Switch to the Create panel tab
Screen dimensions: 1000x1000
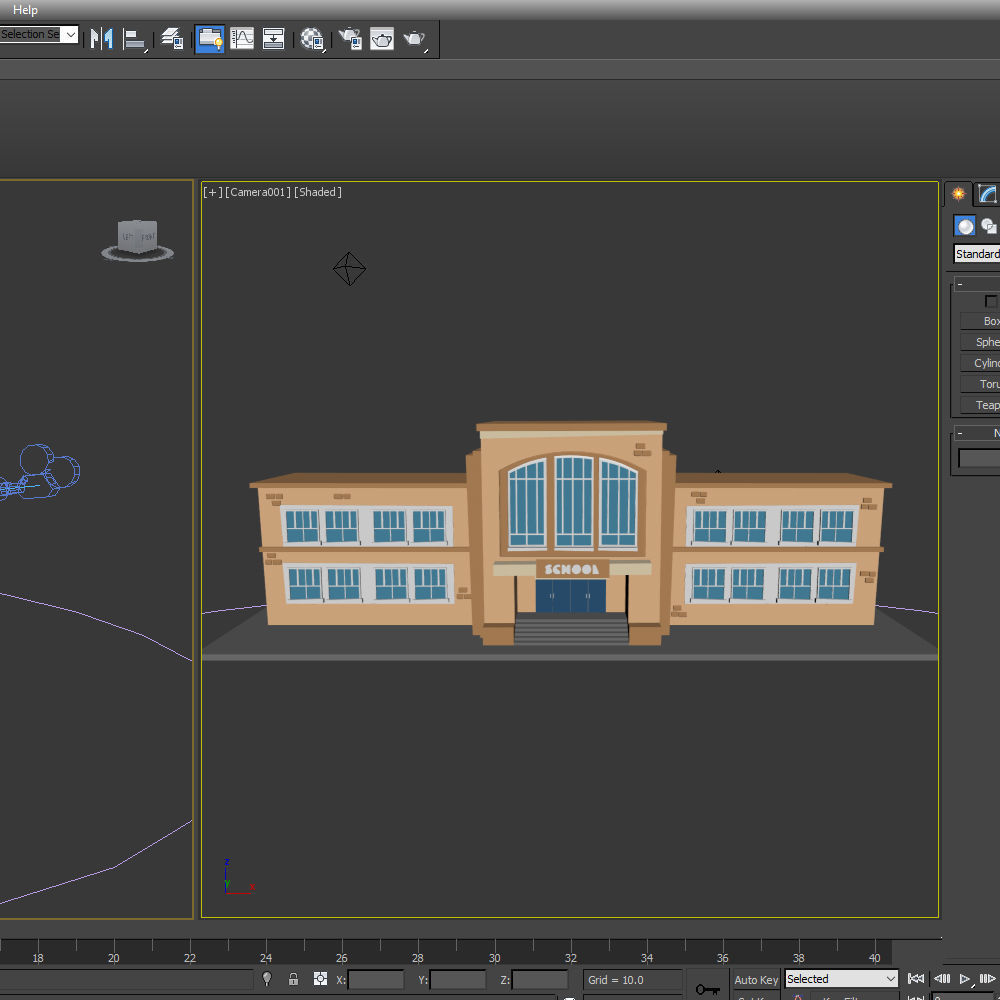click(958, 194)
